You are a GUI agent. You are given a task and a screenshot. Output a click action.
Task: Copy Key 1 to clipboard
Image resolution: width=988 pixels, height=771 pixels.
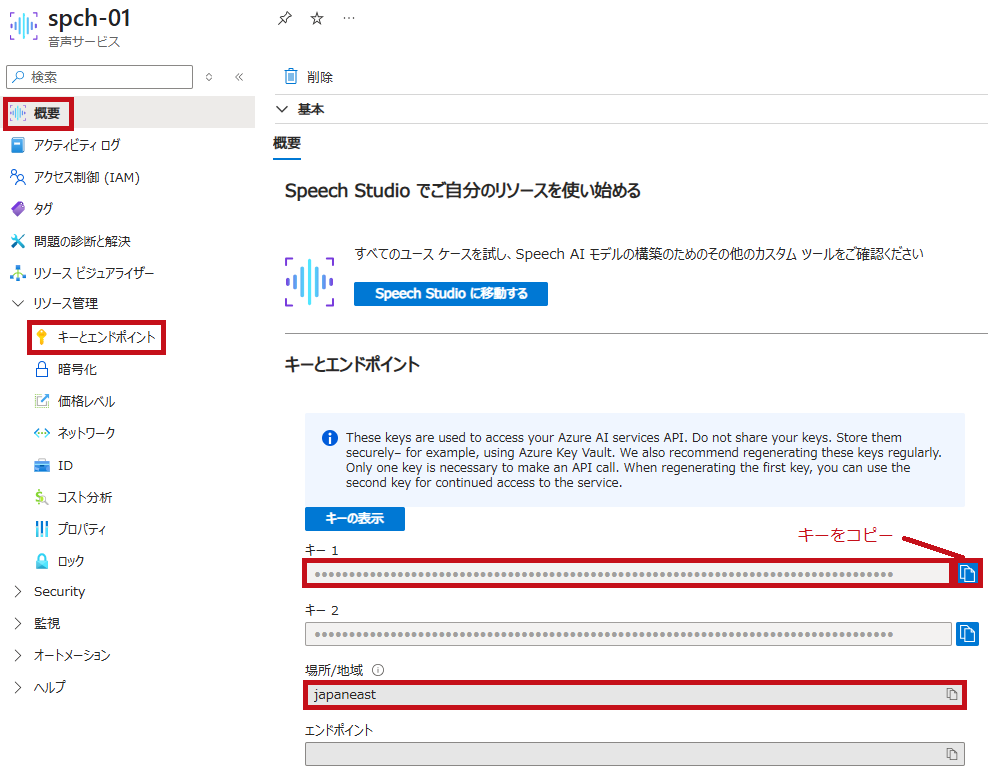[967, 573]
